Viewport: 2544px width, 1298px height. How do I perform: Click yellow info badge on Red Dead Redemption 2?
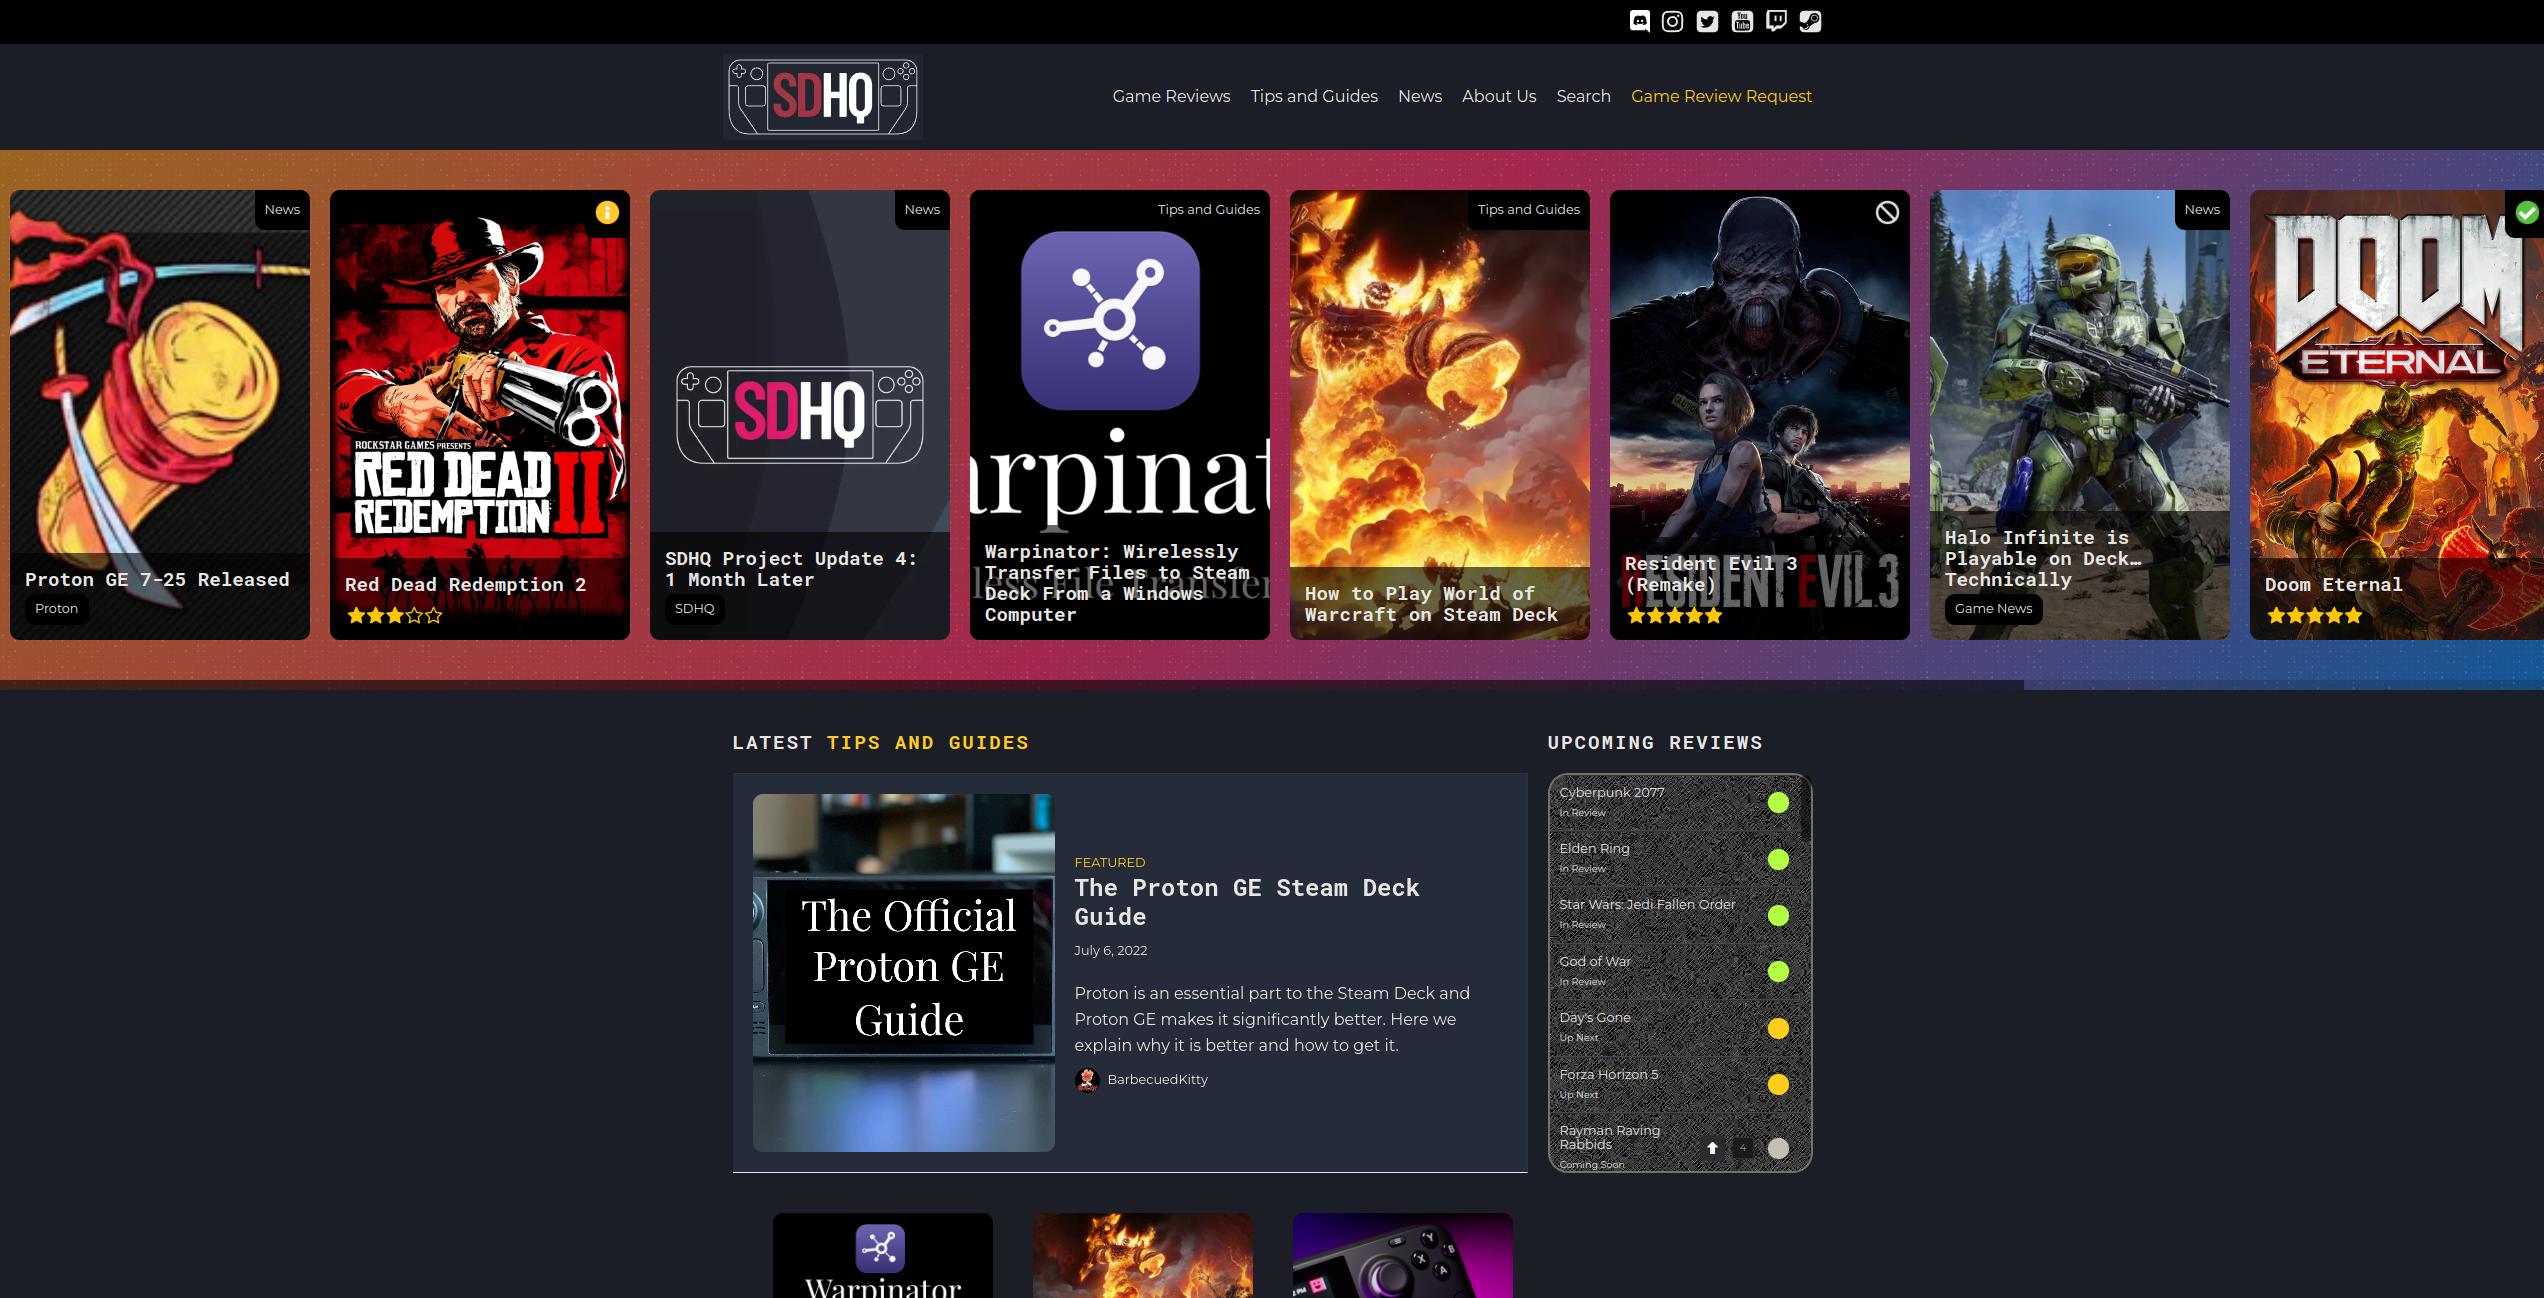607,212
